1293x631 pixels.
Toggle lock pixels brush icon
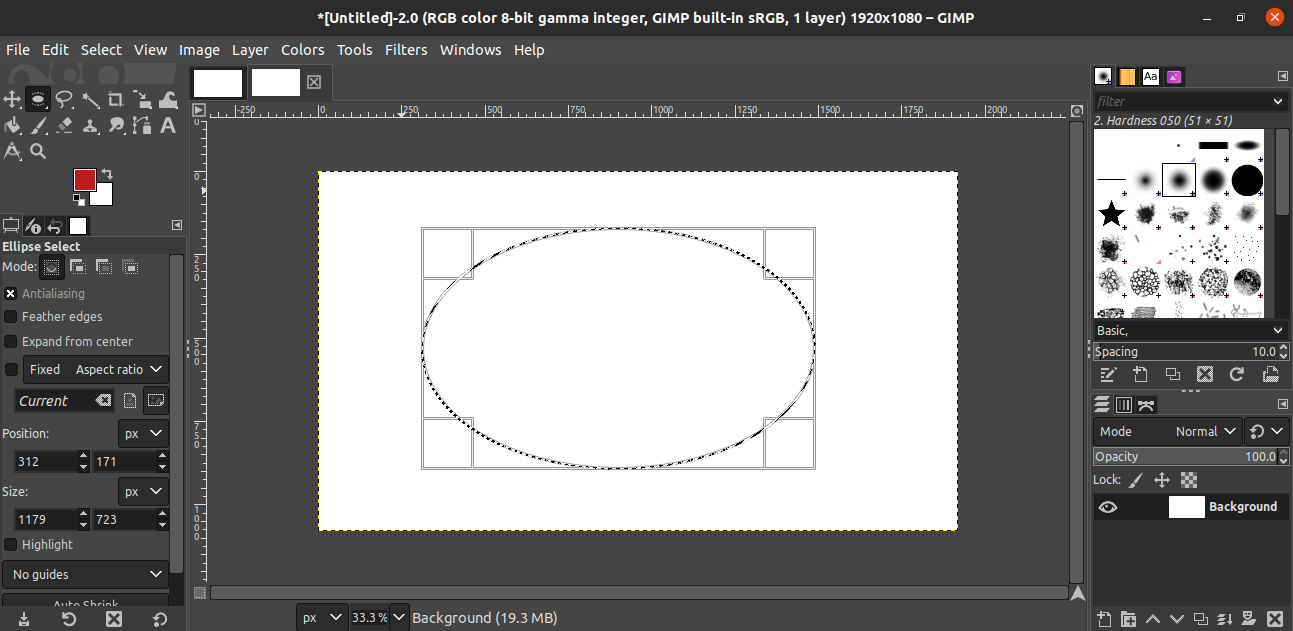click(x=1137, y=480)
